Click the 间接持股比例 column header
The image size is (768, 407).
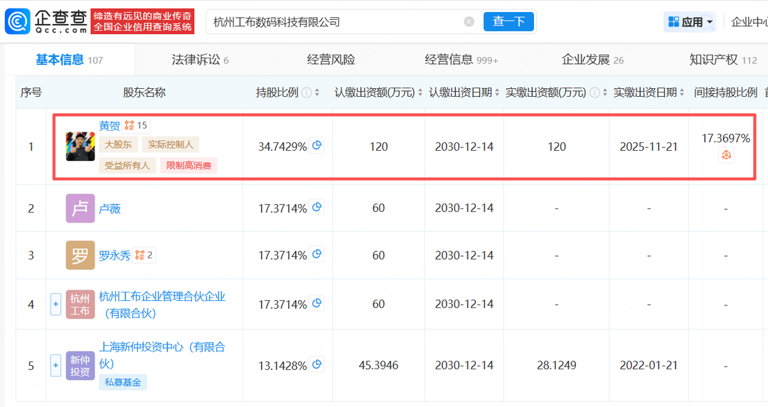click(x=726, y=93)
